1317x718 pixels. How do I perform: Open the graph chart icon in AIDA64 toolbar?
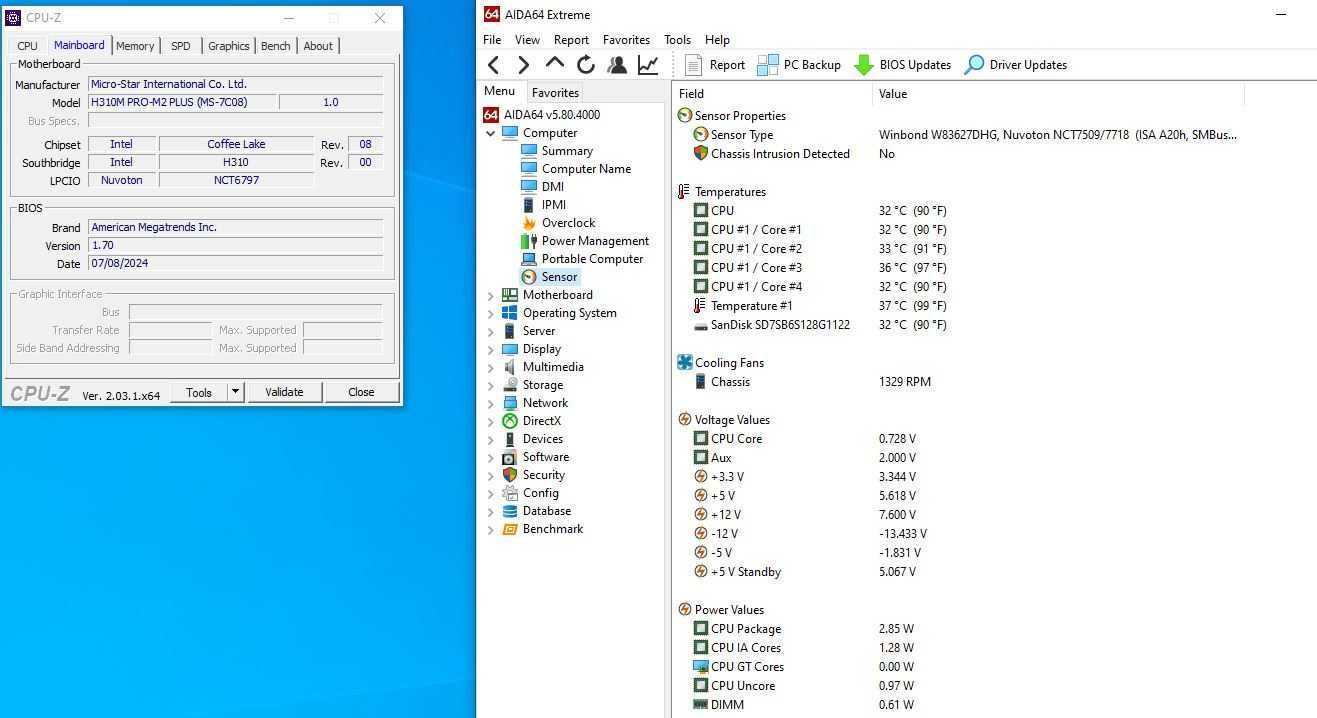[648, 65]
